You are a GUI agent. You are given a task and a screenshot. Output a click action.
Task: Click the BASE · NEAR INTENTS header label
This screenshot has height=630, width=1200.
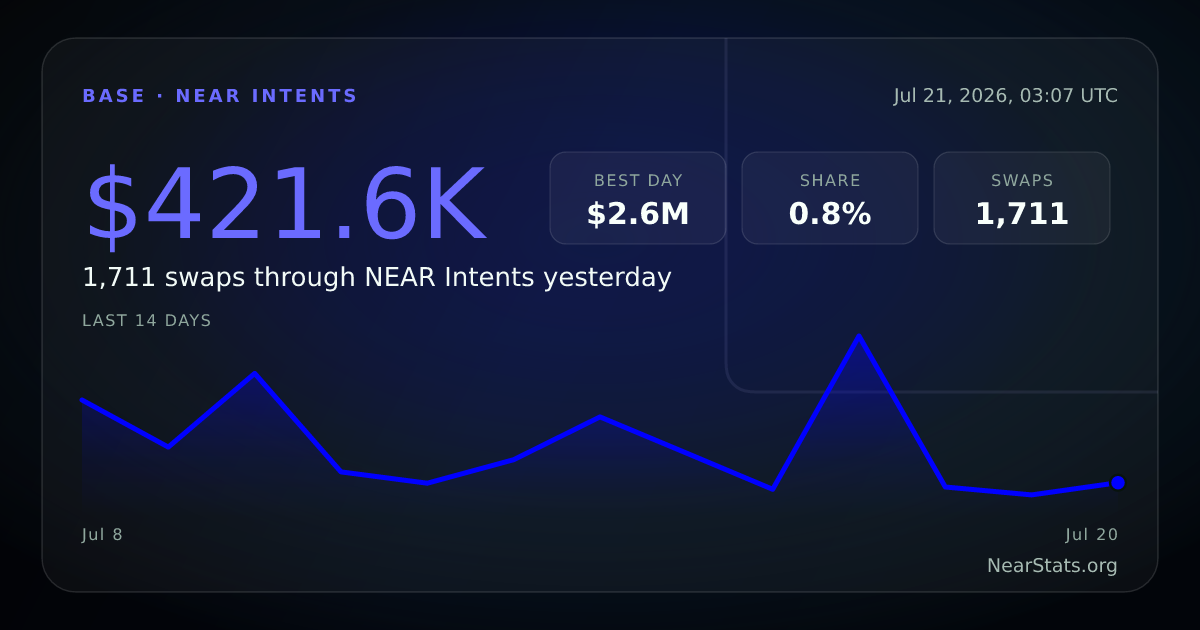click(220, 96)
